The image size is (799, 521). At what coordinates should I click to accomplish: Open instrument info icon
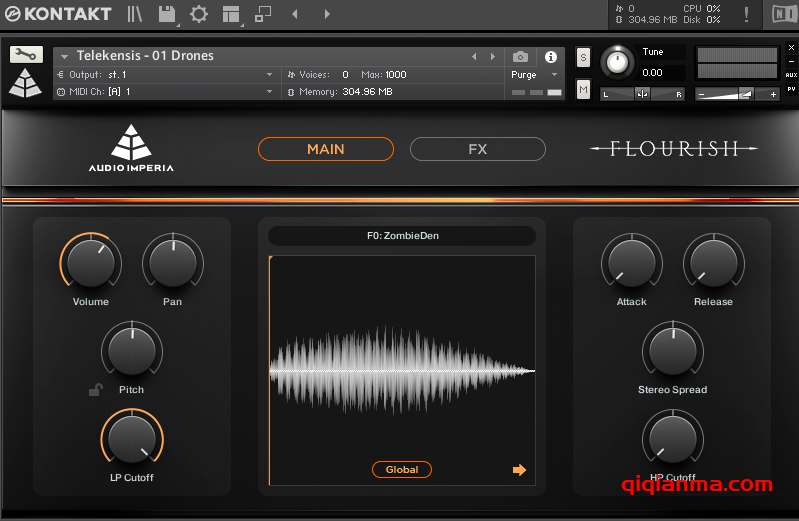click(550, 57)
